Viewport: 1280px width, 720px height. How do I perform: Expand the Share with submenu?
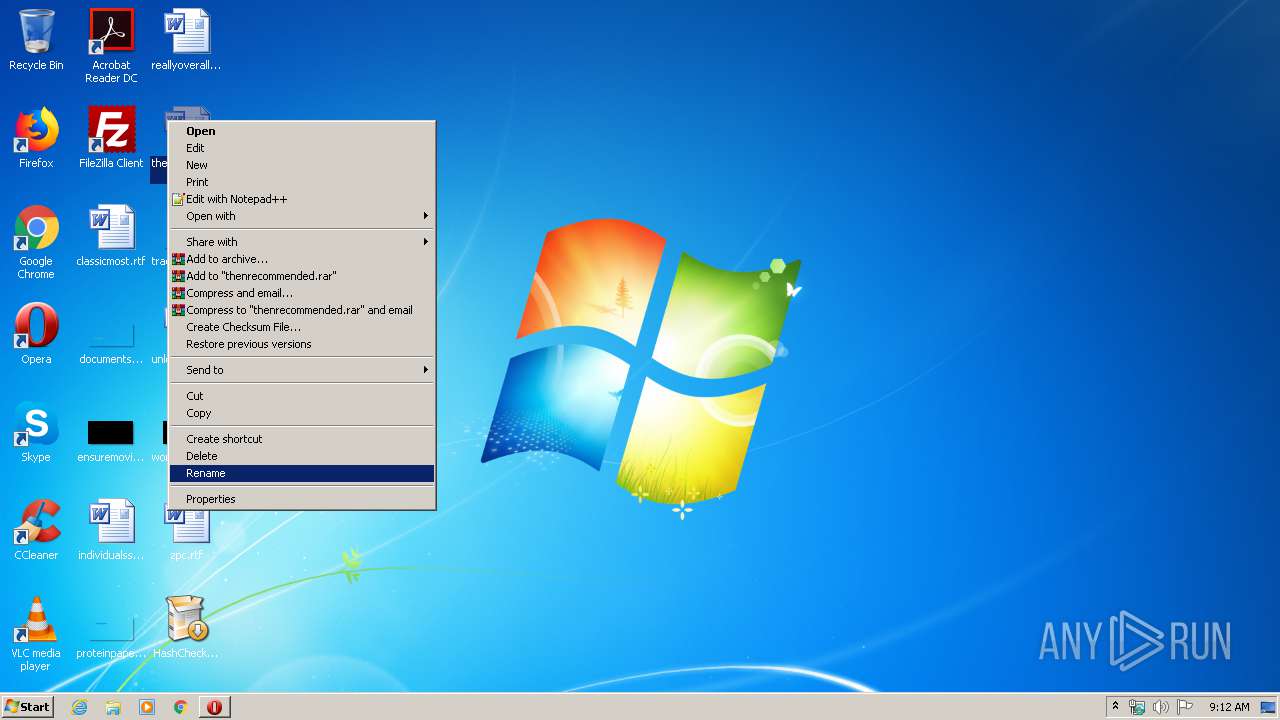(302, 242)
